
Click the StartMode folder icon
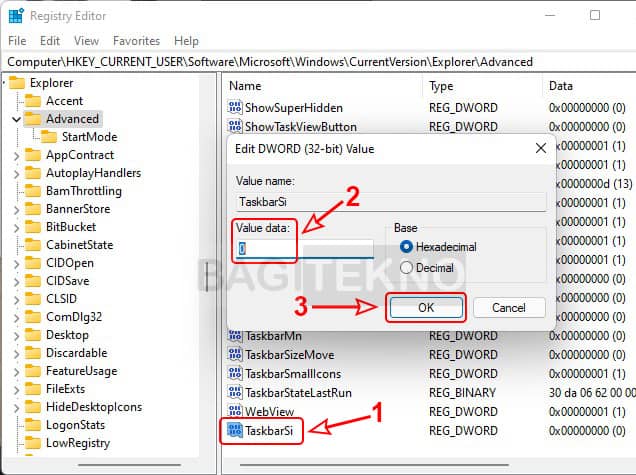point(49,137)
